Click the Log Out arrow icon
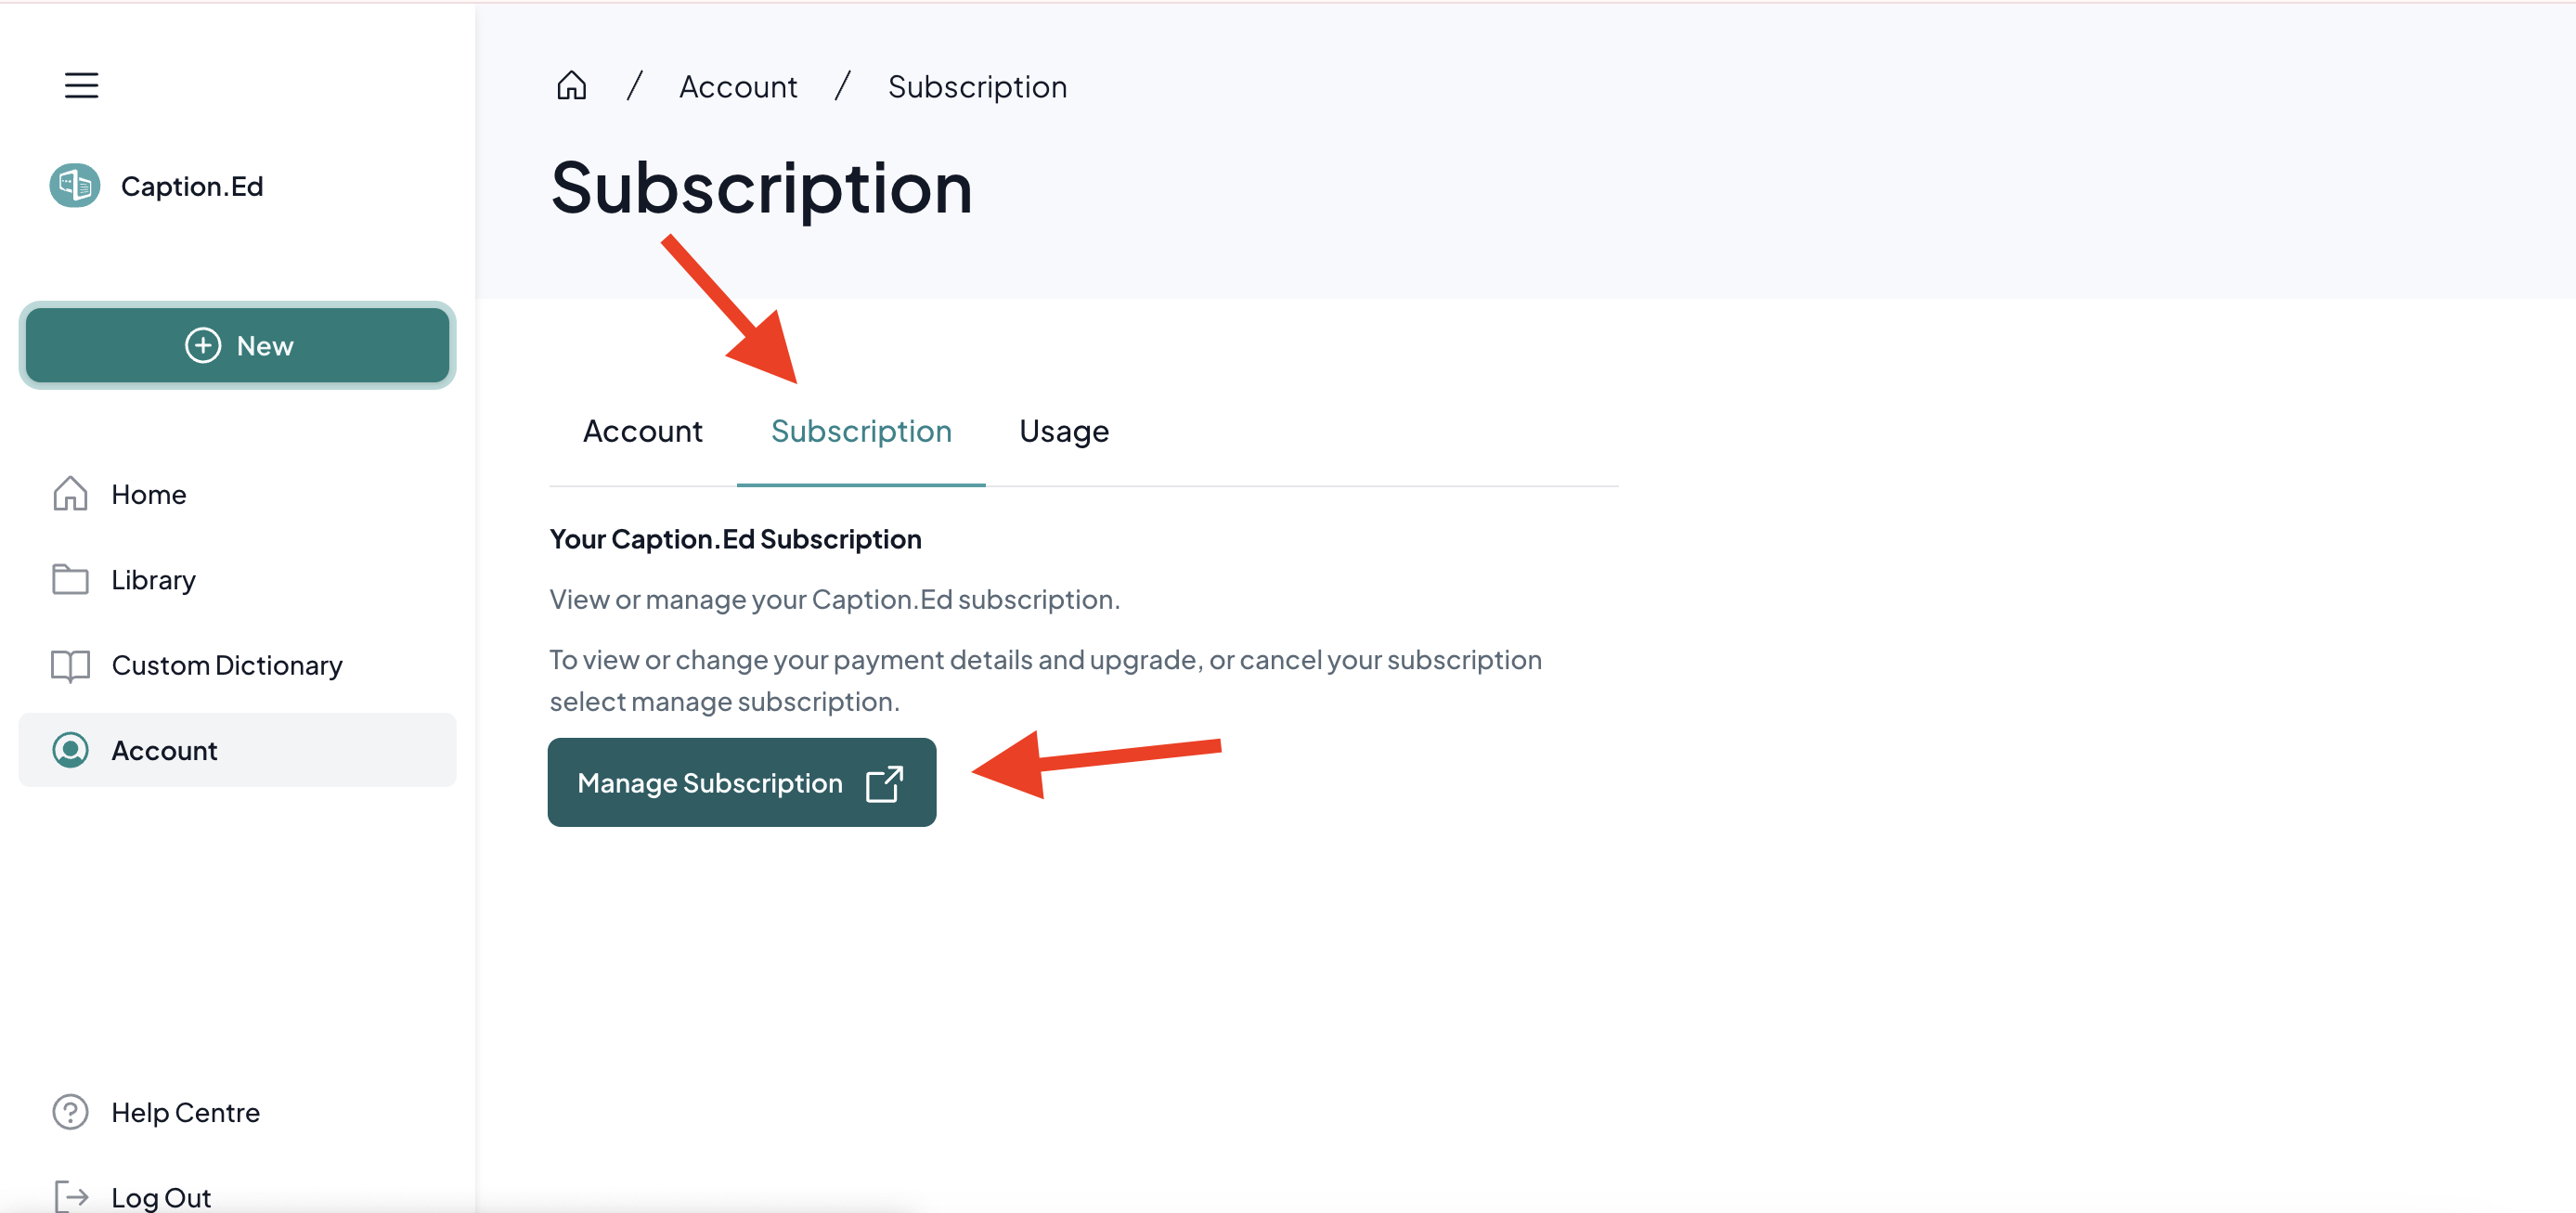 click(x=71, y=1196)
